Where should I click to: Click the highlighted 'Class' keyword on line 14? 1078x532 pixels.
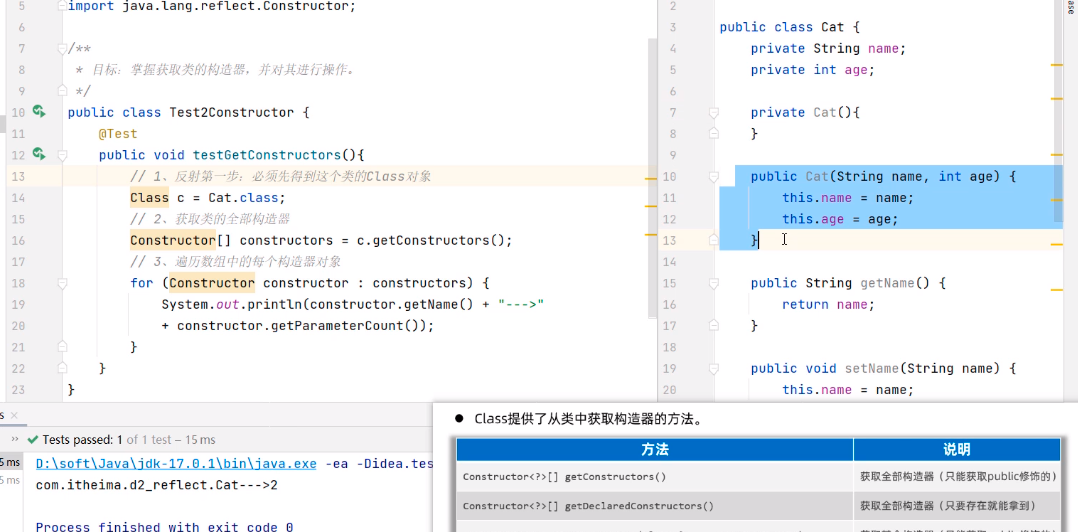click(149, 197)
